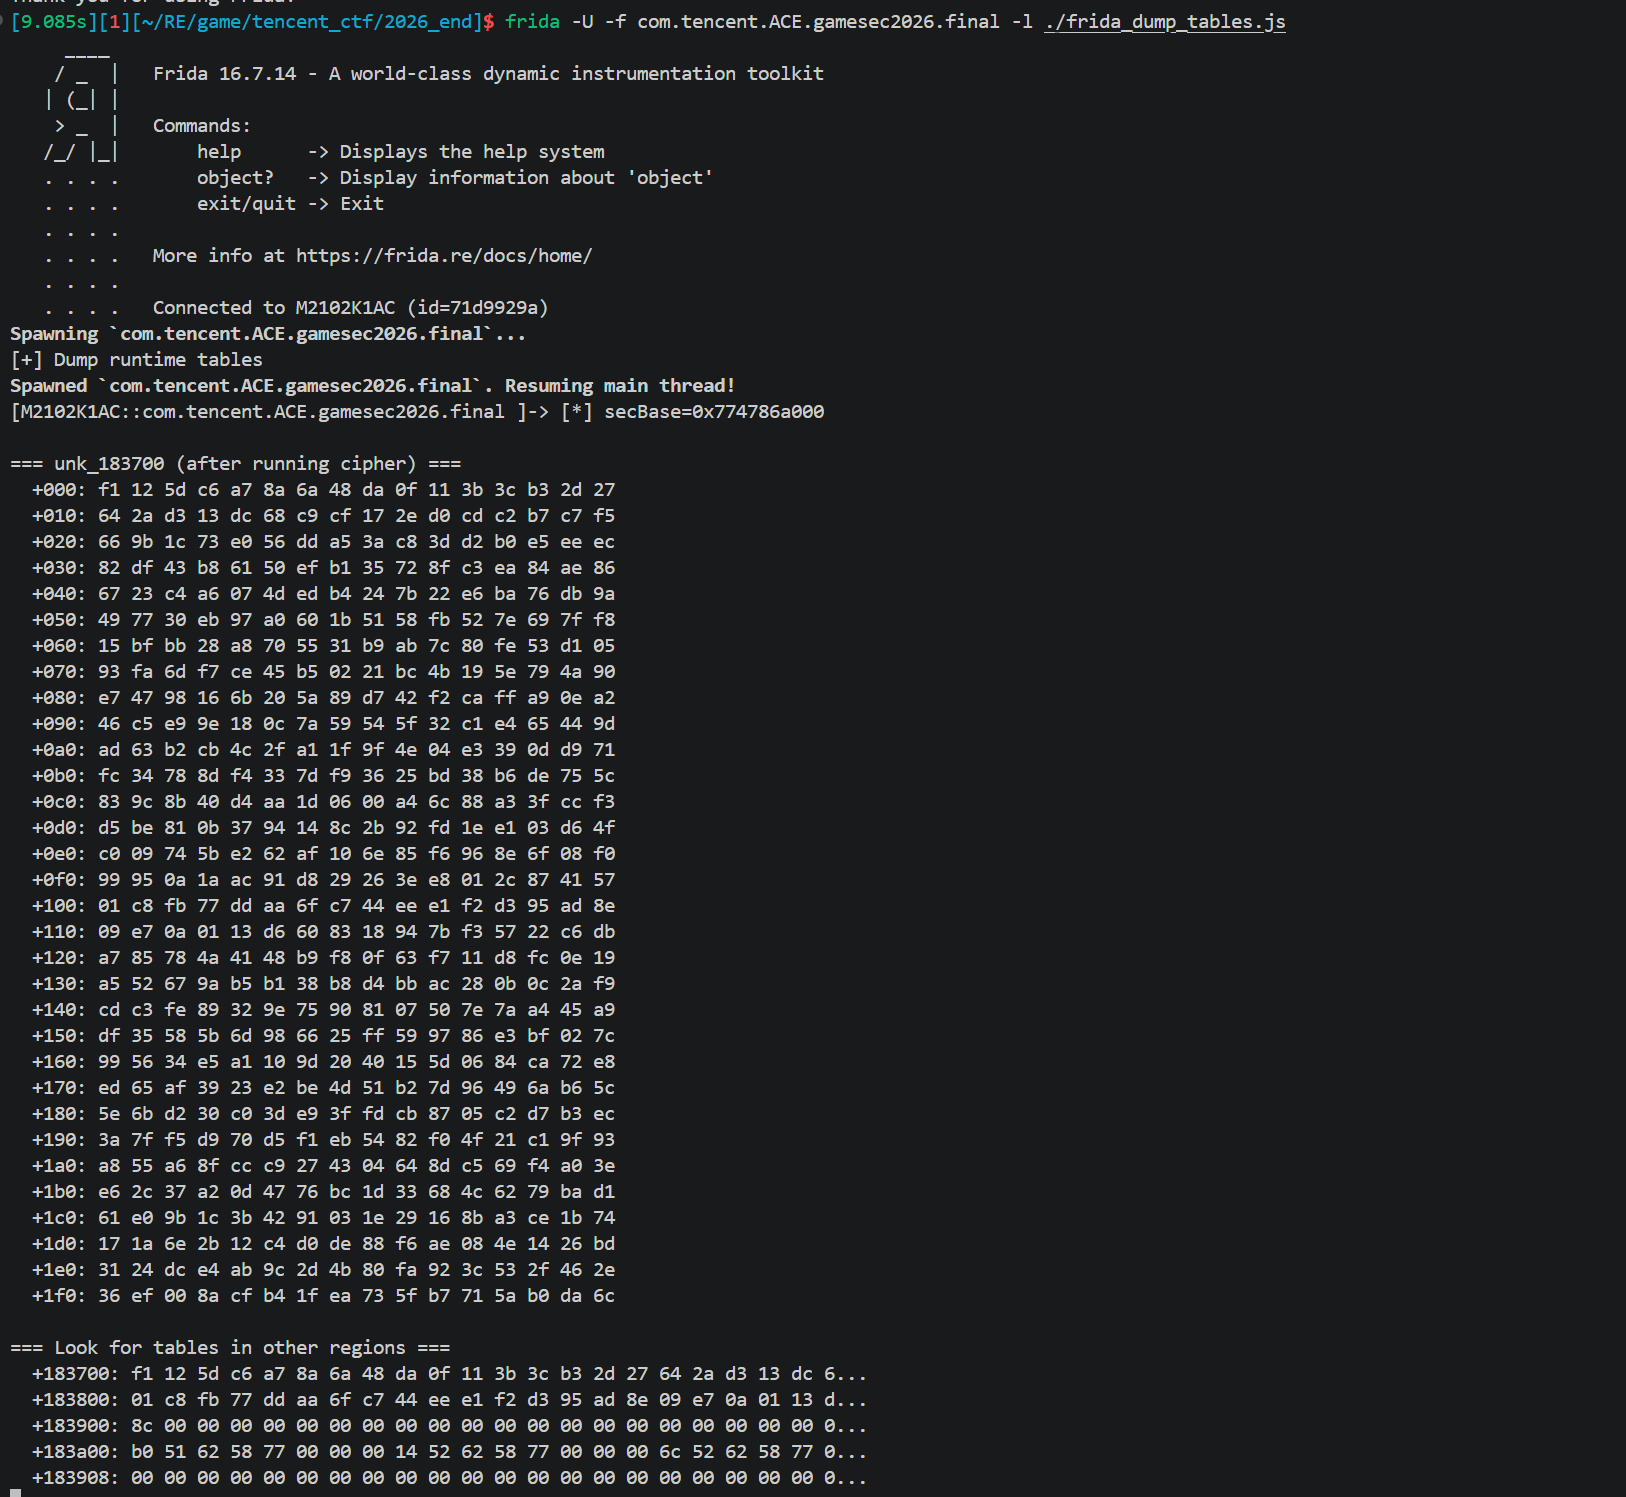Click the +130: offset label
This screenshot has width=1626, height=1497.
59,984
